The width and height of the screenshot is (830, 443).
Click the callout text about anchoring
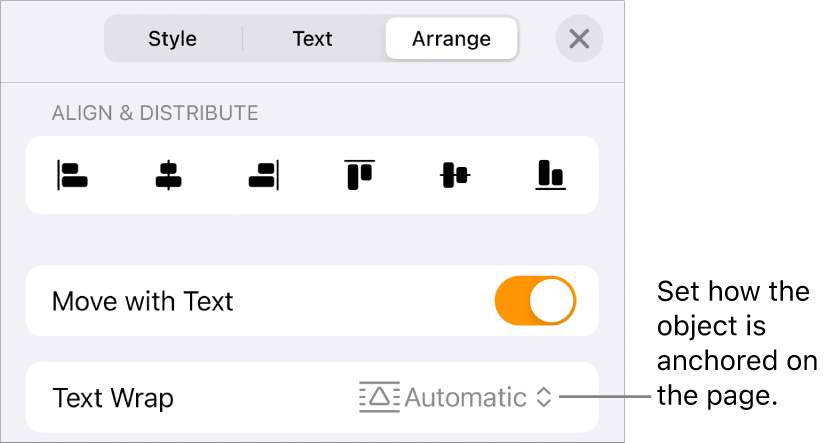click(735, 344)
